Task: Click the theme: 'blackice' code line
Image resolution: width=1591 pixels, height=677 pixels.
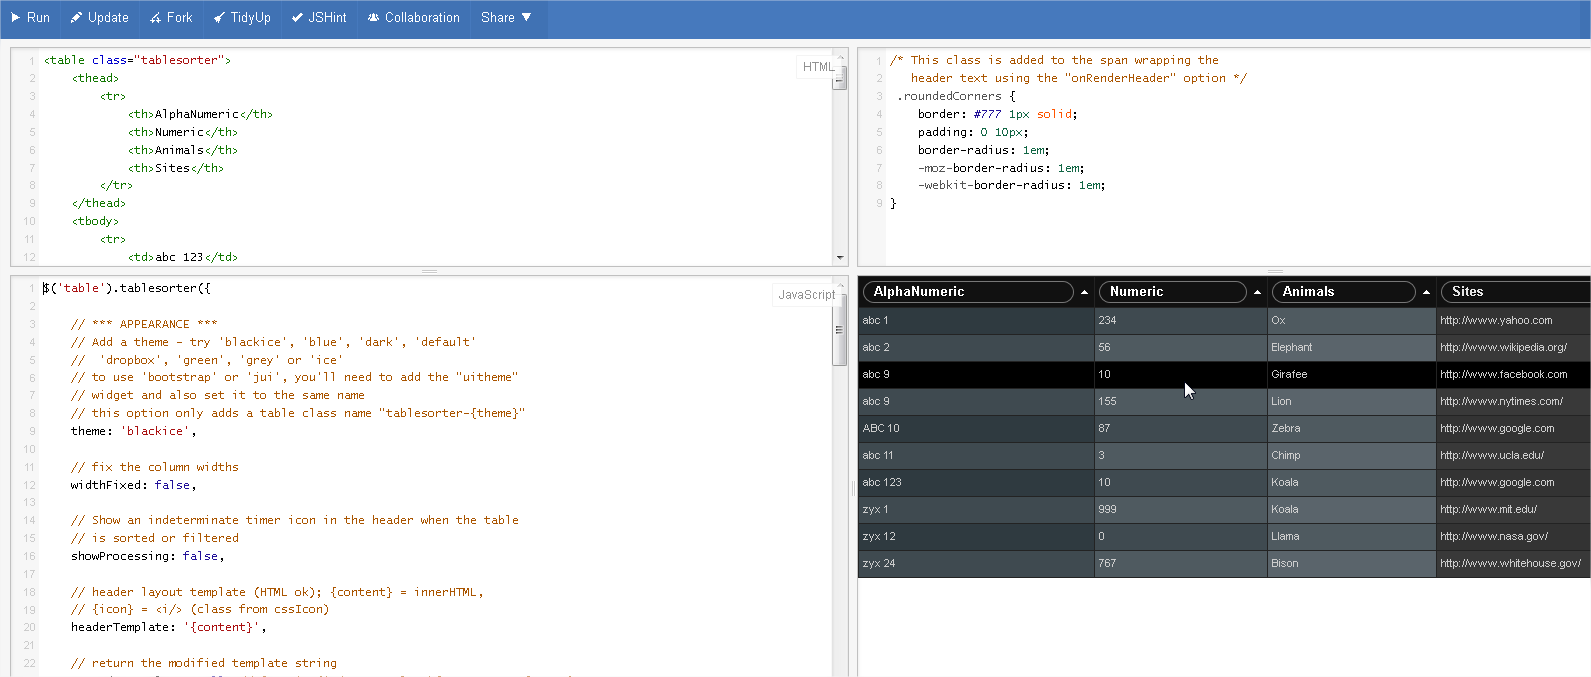Action: pos(133,431)
